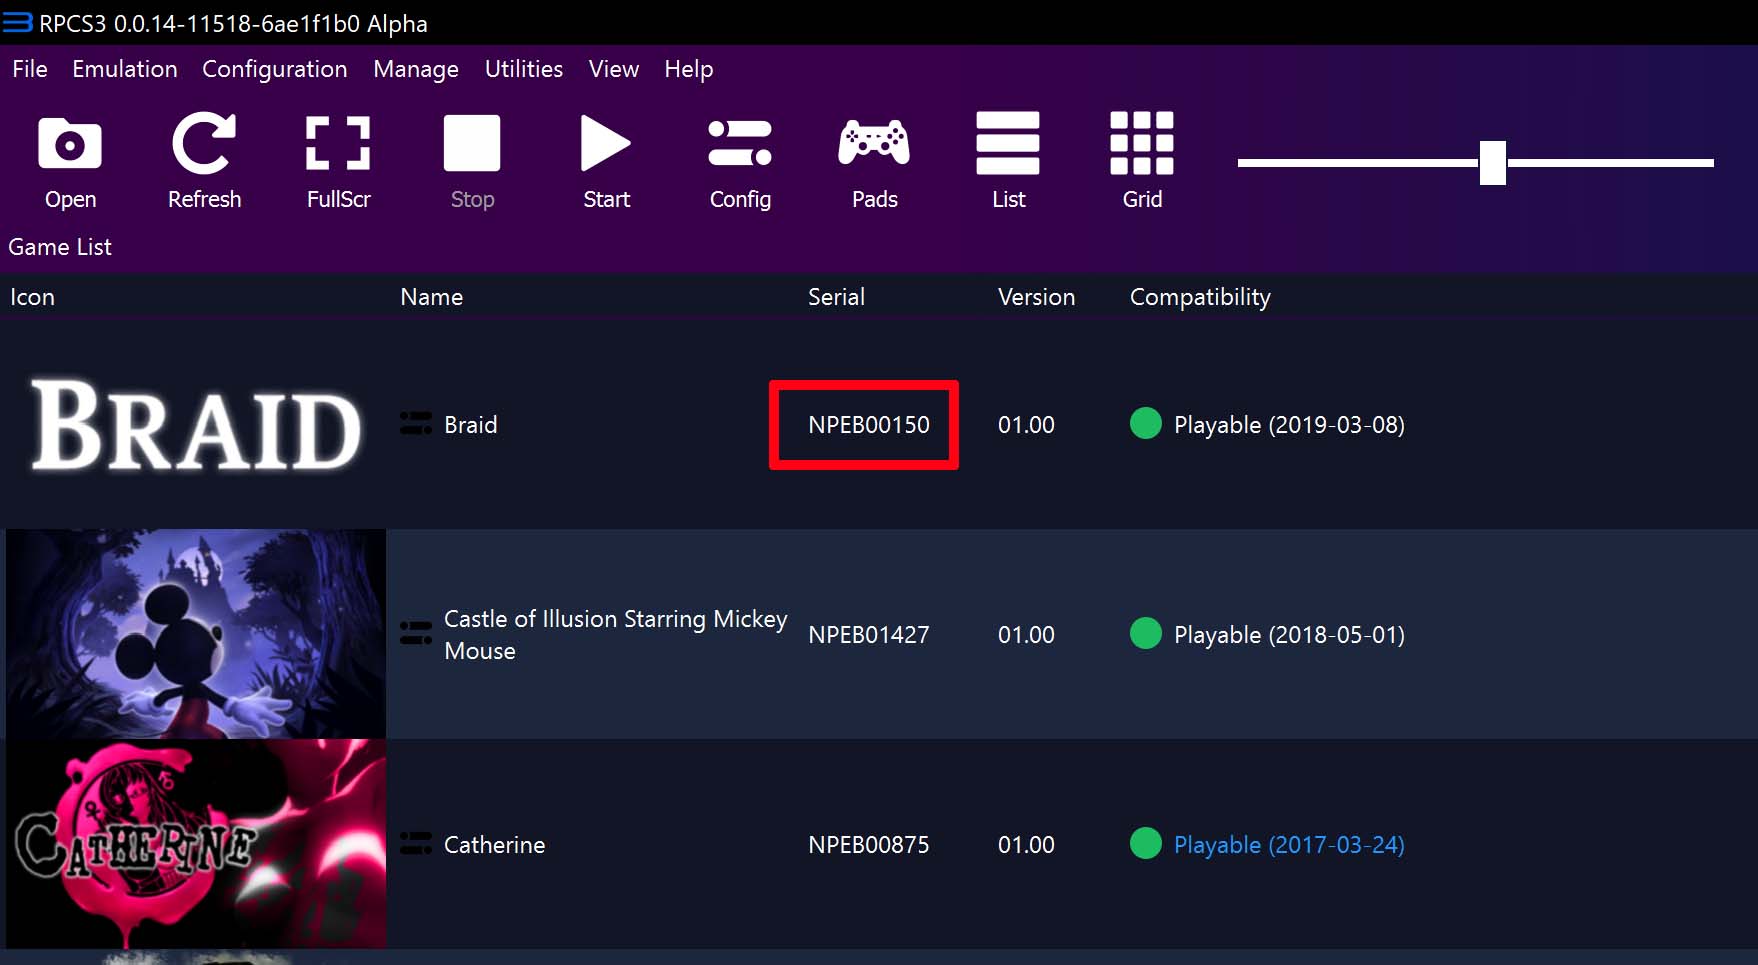Click version 01.00 in Braid row
The width and height of the screenshot is (1758, 965).
coord(1026,425)
